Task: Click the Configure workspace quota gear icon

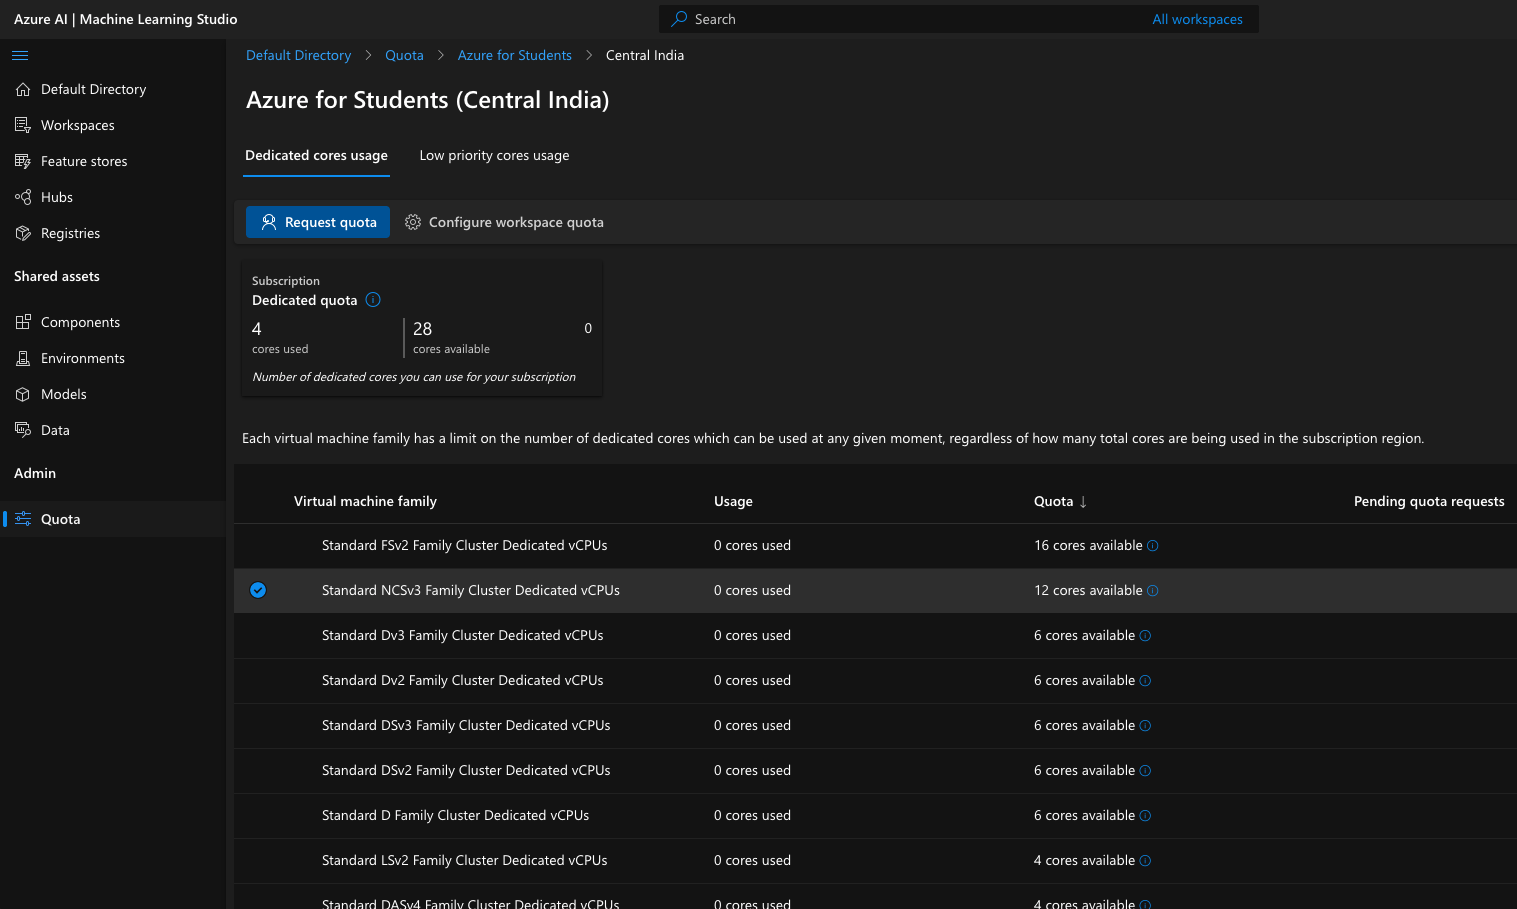Action: (x=413, y=222)
